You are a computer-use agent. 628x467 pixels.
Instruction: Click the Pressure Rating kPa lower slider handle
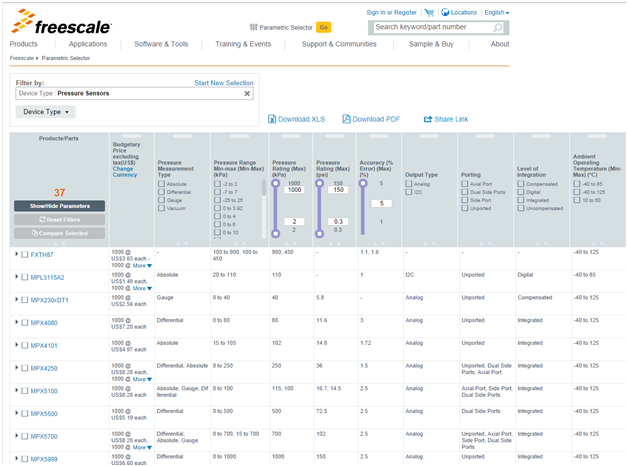[276, 234]
